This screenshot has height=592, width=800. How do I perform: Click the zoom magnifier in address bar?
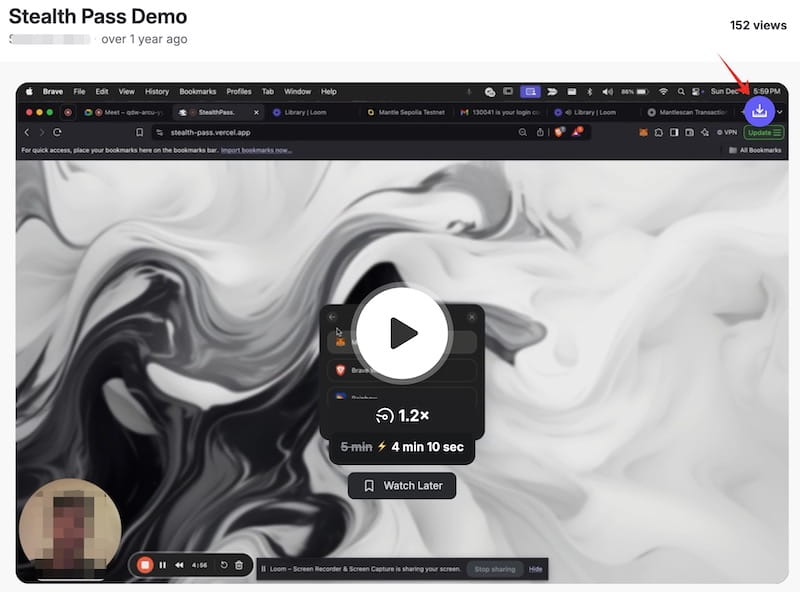522,132
